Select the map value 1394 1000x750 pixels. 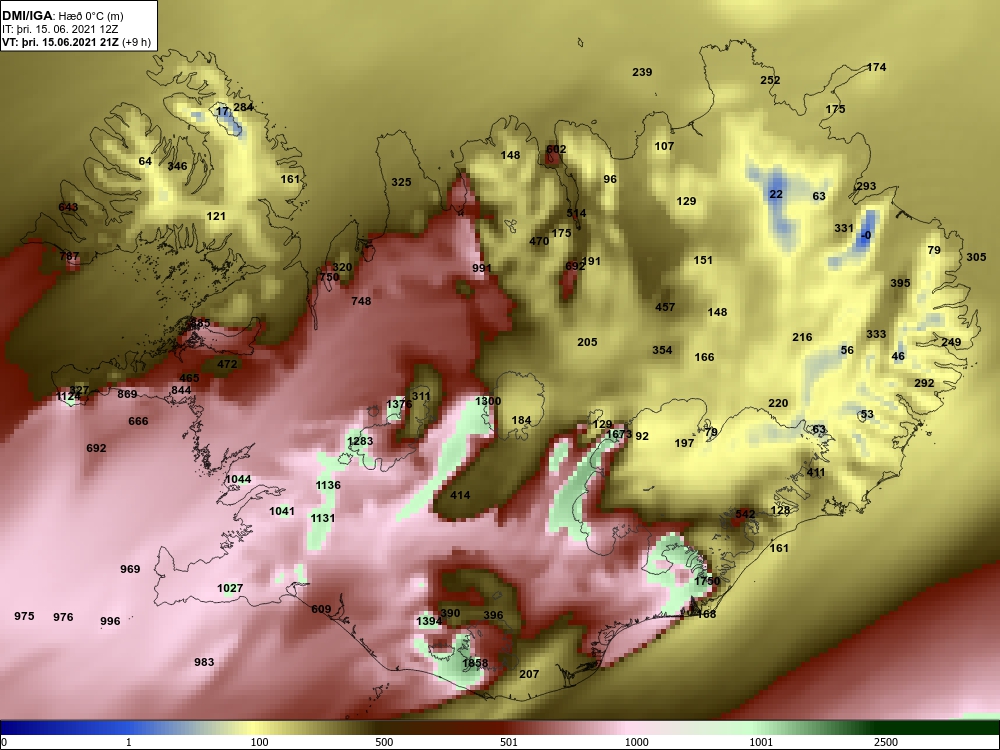[429, 622]
